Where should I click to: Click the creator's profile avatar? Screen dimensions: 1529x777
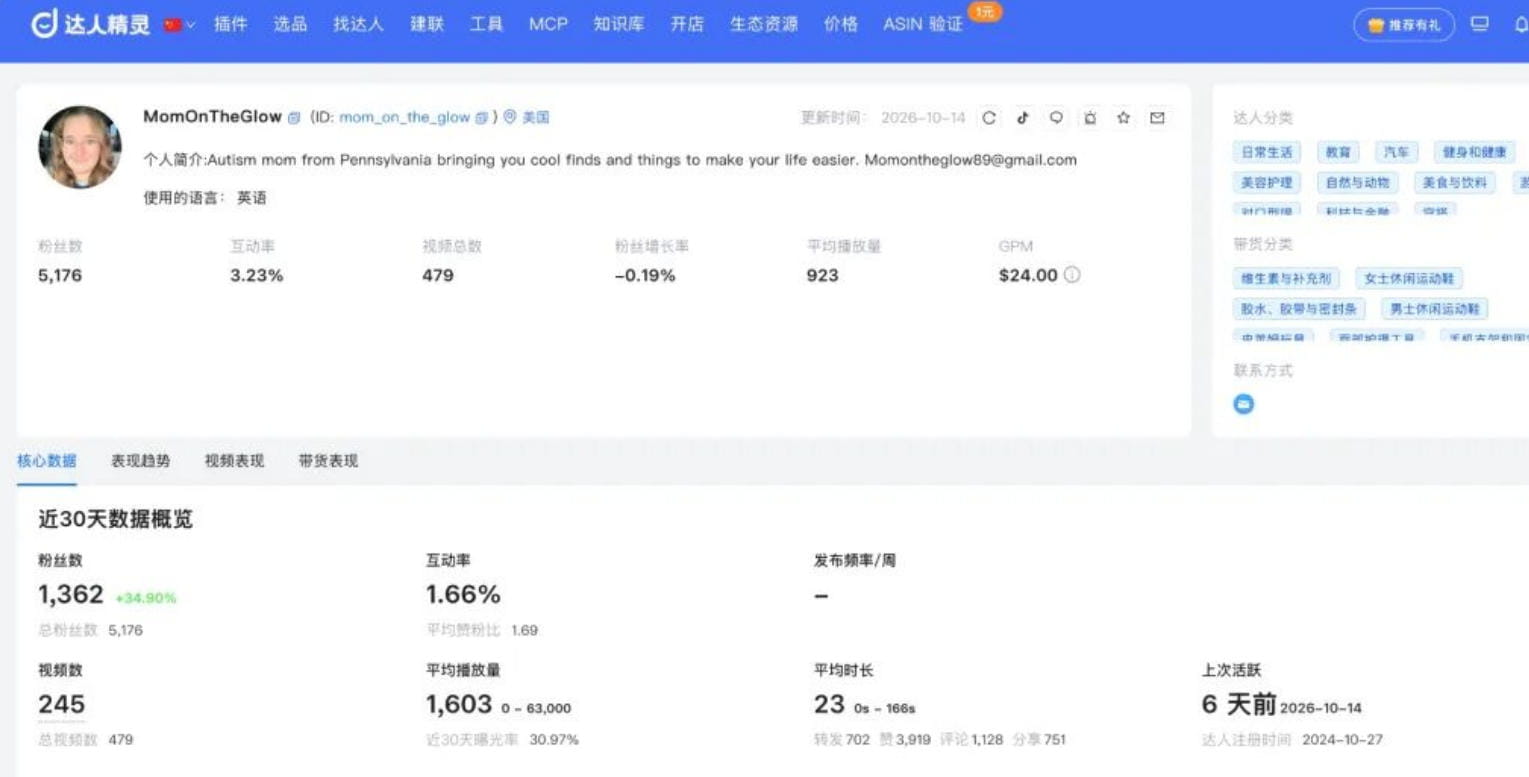(x=80, y=147)
